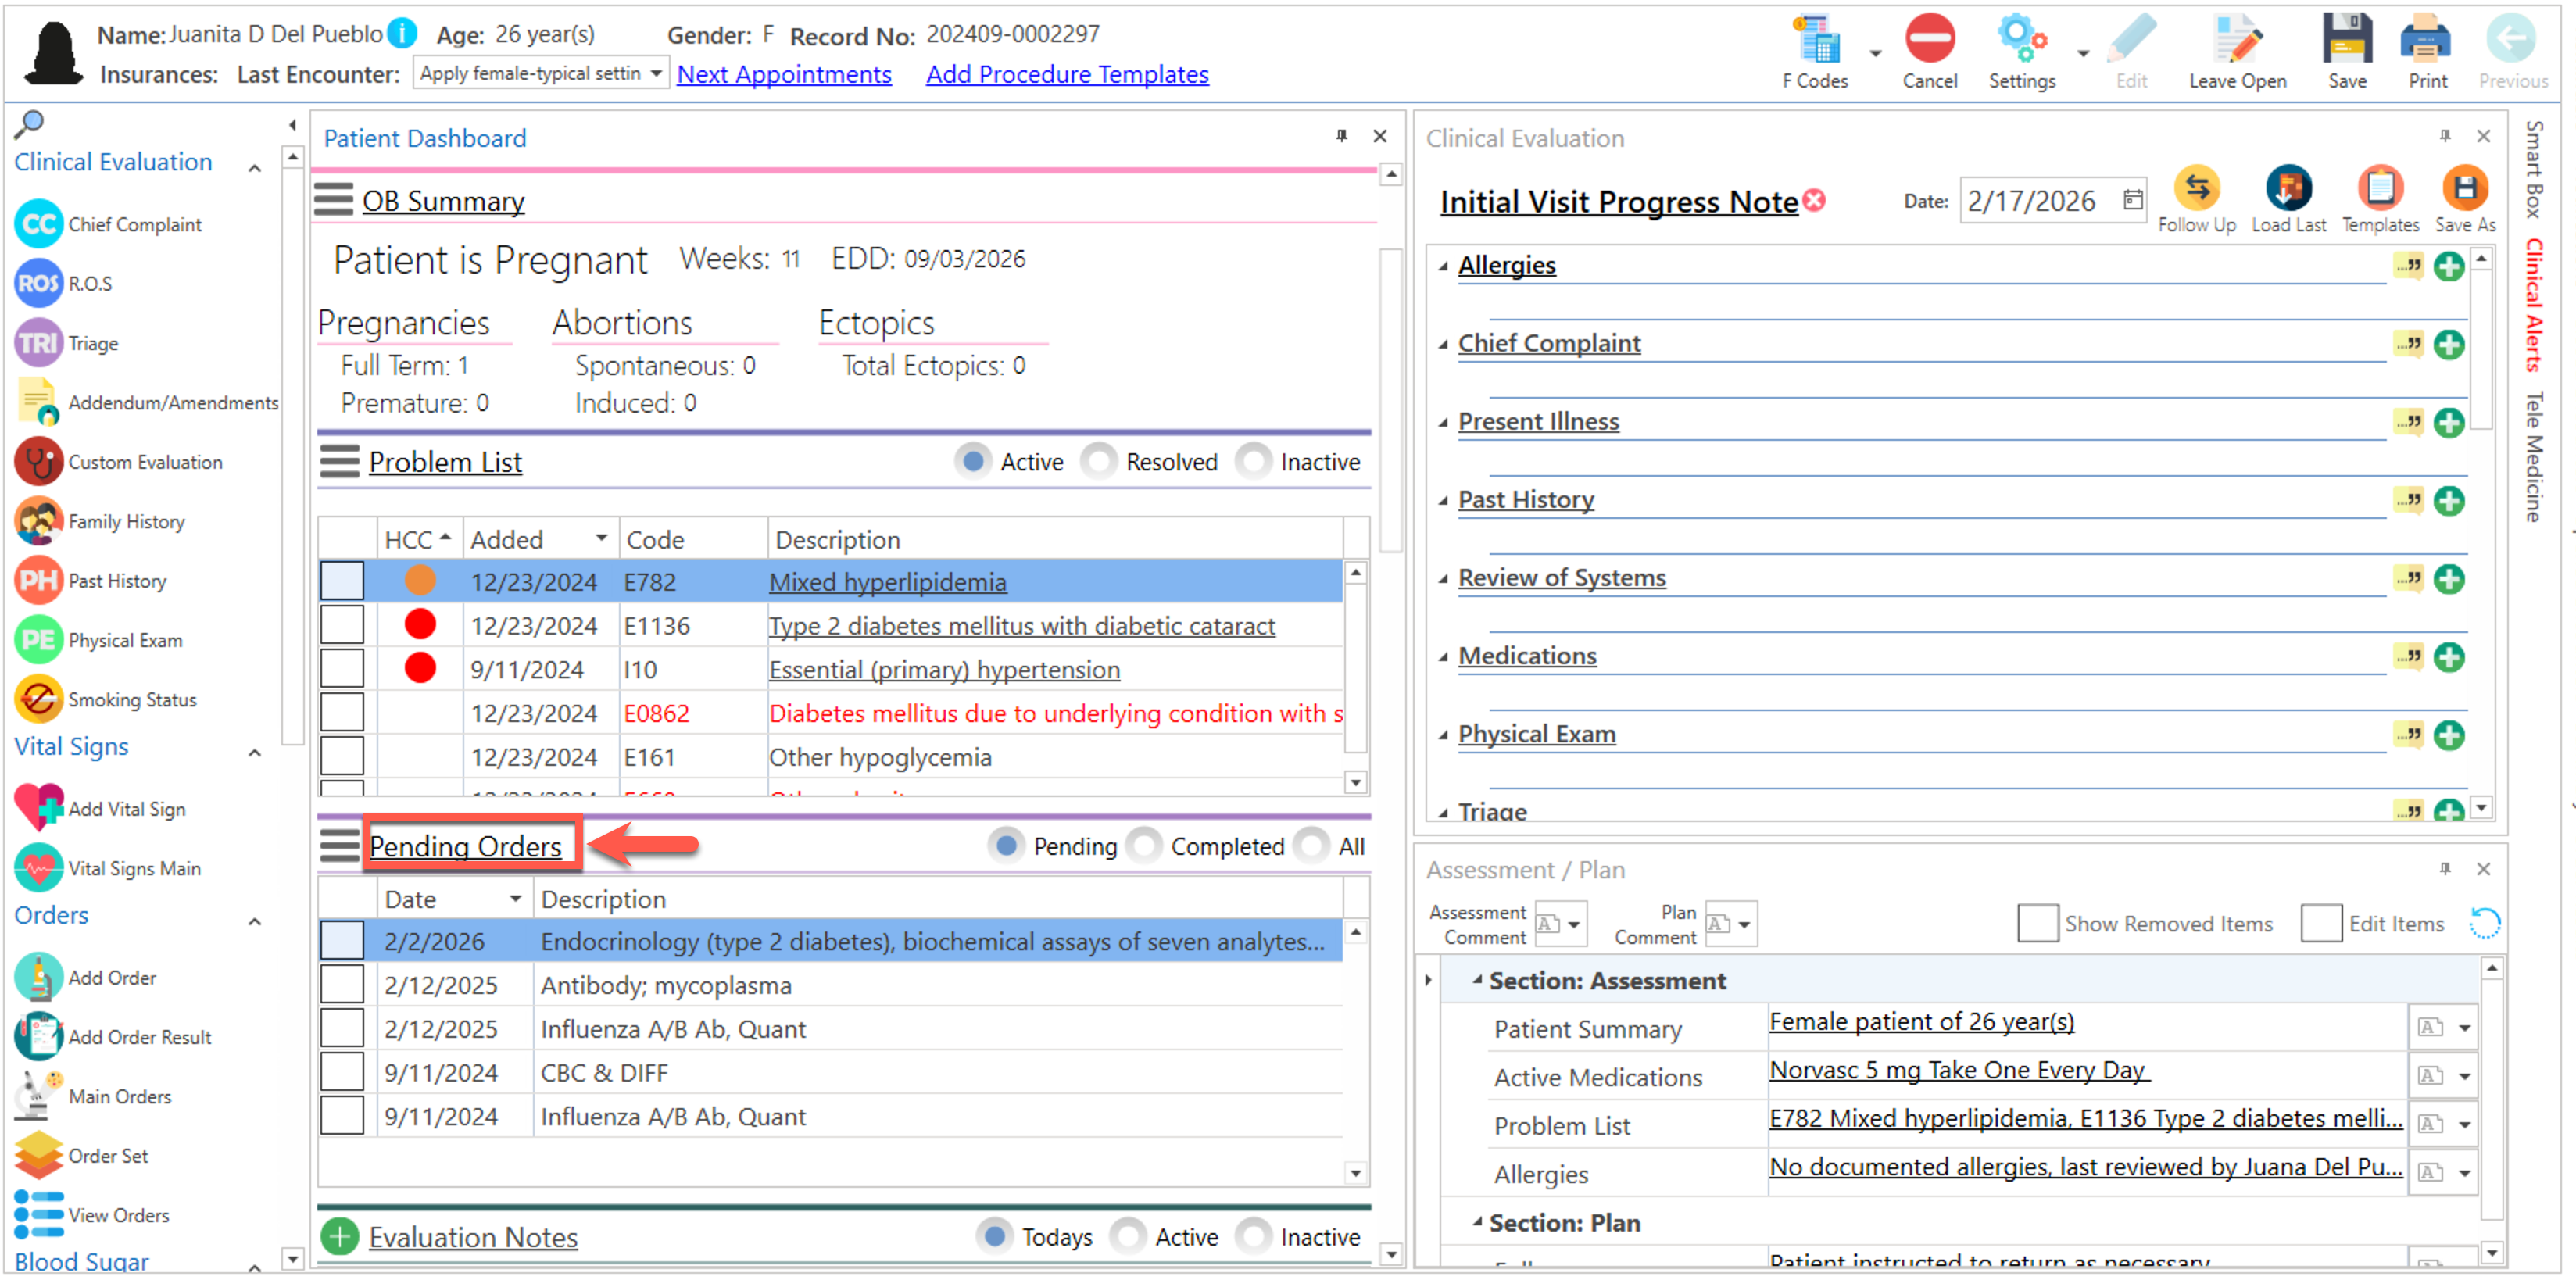Click the Next Appointments link
Screen dimensions: 2576x1280
pyautogui.click(x=784, y=74)
